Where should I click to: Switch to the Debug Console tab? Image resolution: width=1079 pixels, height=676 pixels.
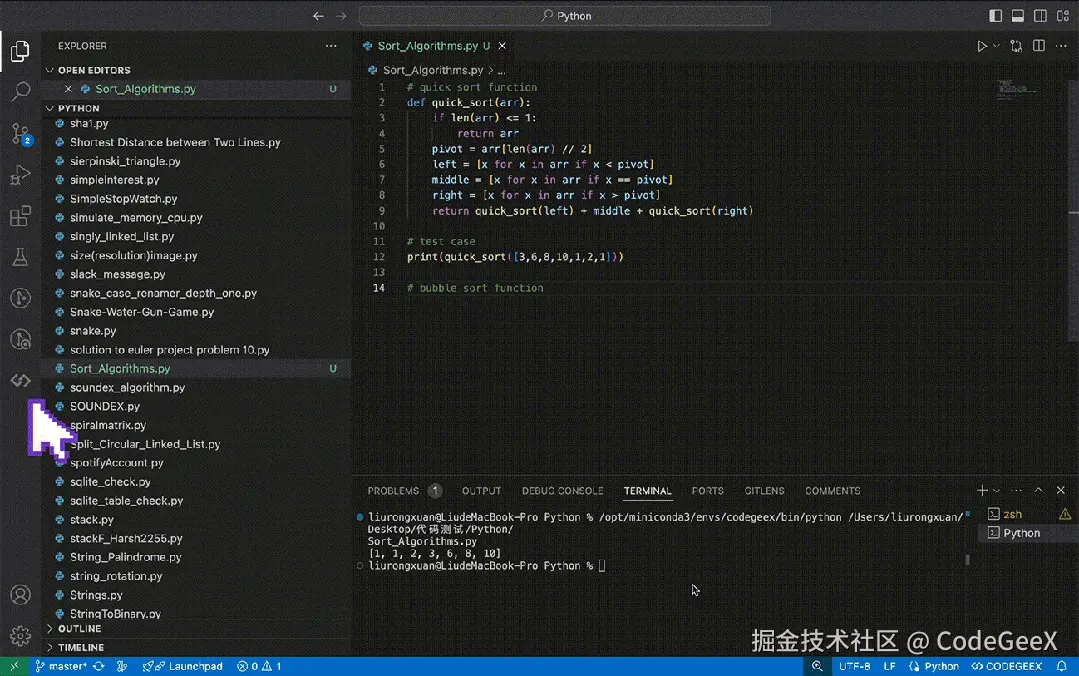[x=562, y=491]
